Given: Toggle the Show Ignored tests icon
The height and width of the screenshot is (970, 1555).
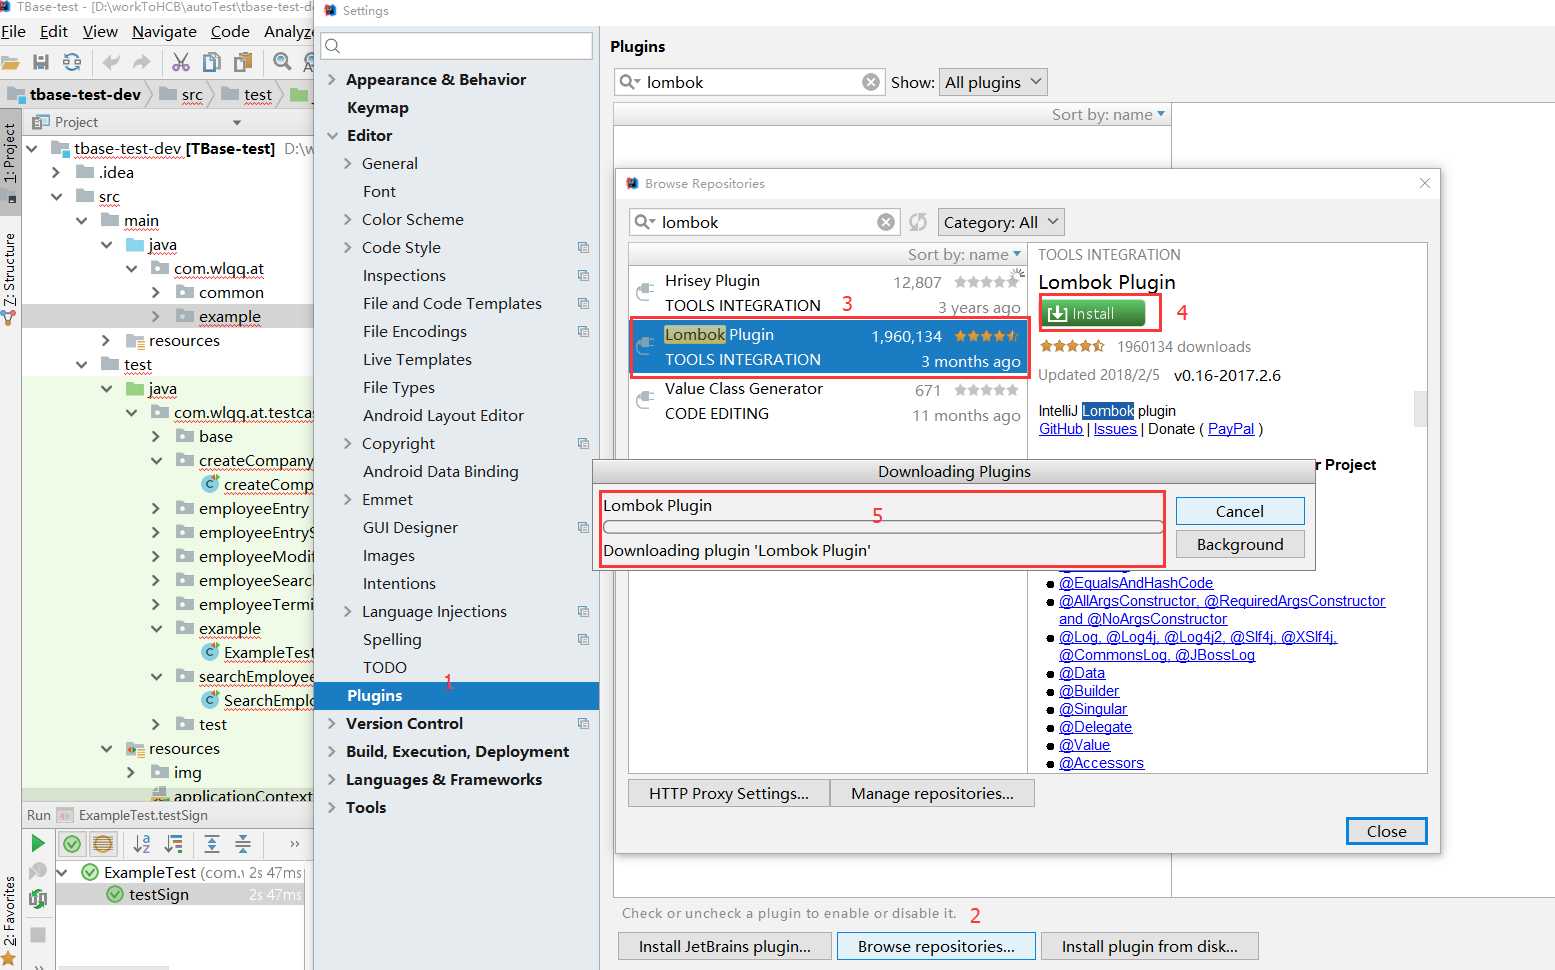Looking at the screenshot, I should pos(102,844).
